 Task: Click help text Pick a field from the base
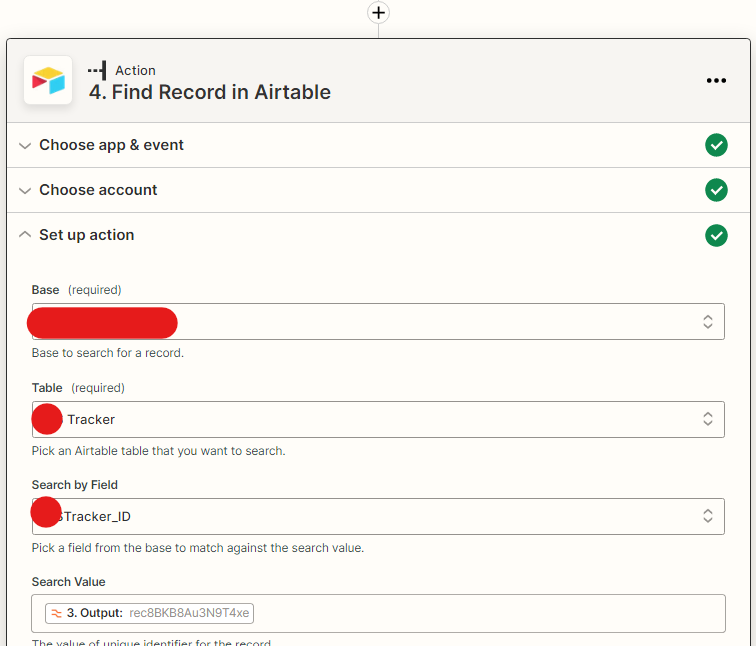pyautogui.click(x=198, y=548)
